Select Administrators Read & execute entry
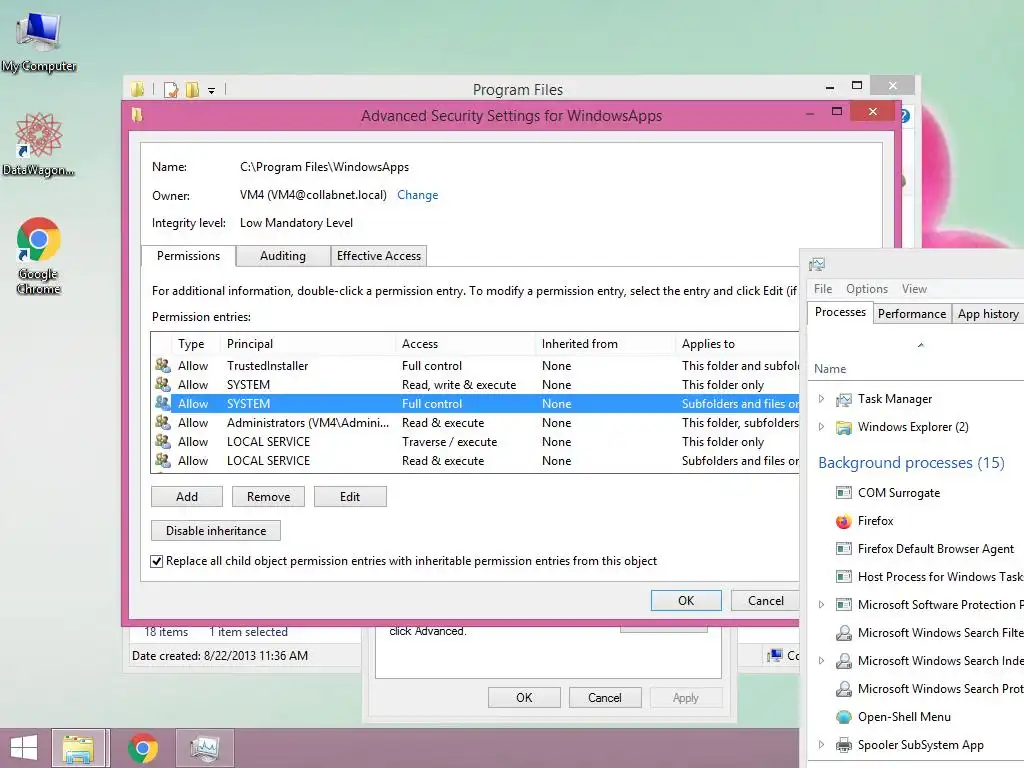Viewport: 1024px width, 768px height. (x=475, y=423)
